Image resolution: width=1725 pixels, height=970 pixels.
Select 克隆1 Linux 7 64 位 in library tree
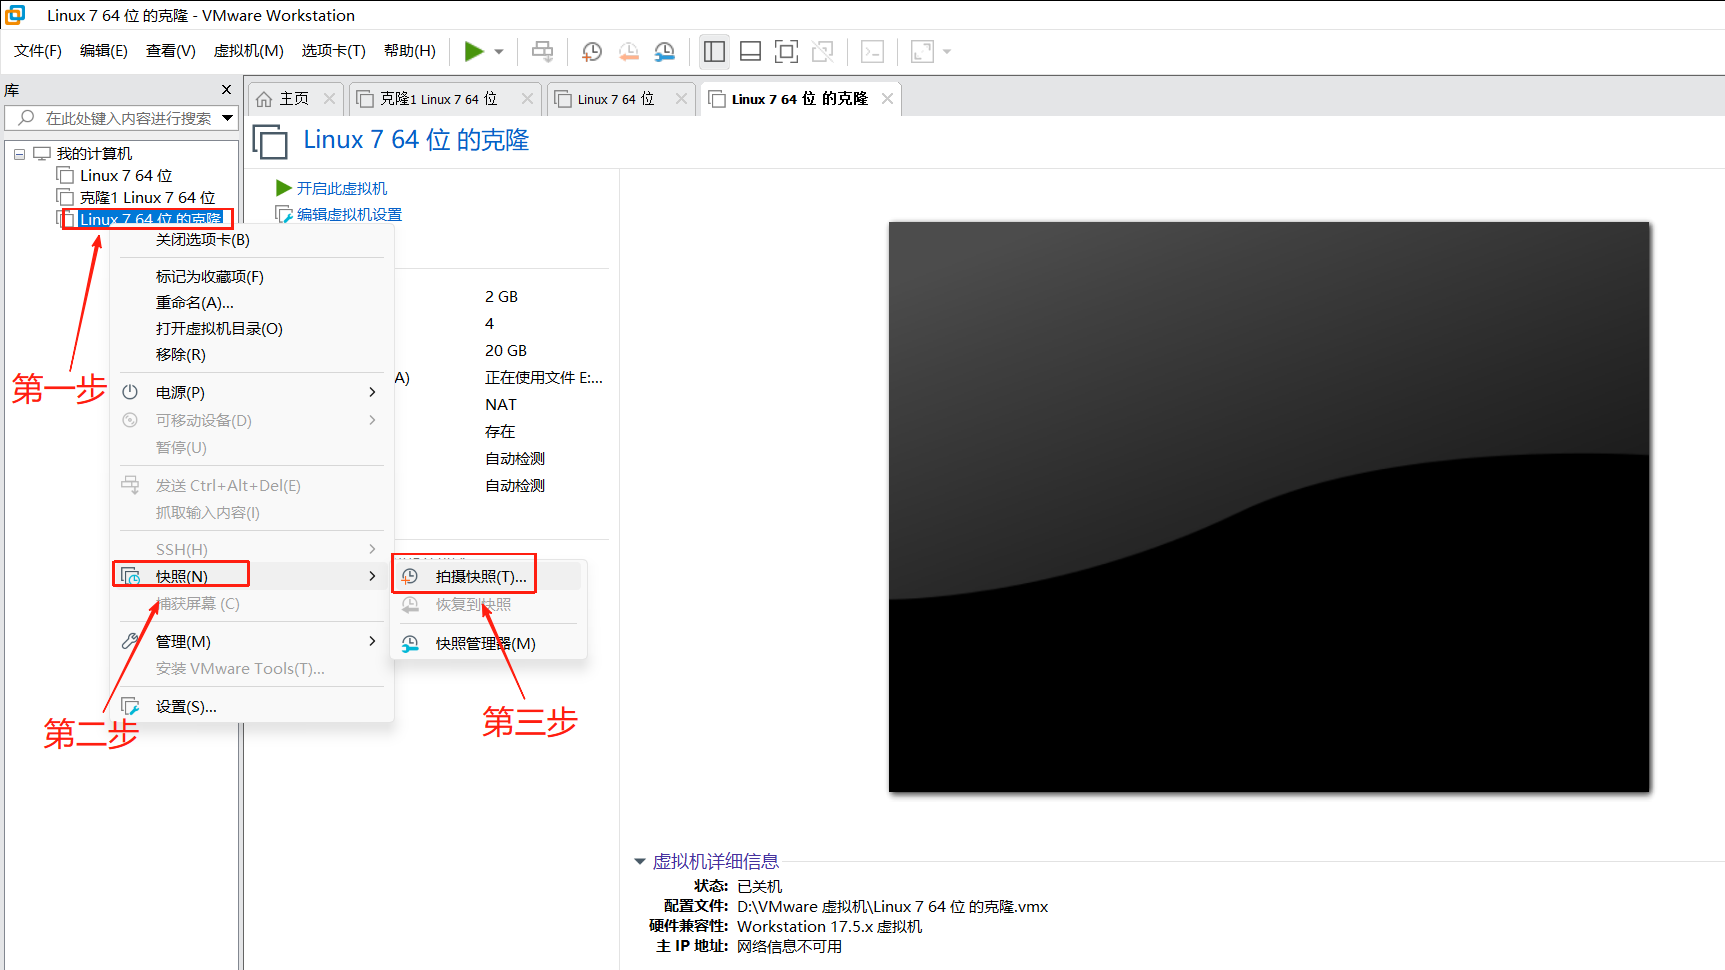point(147,198)
